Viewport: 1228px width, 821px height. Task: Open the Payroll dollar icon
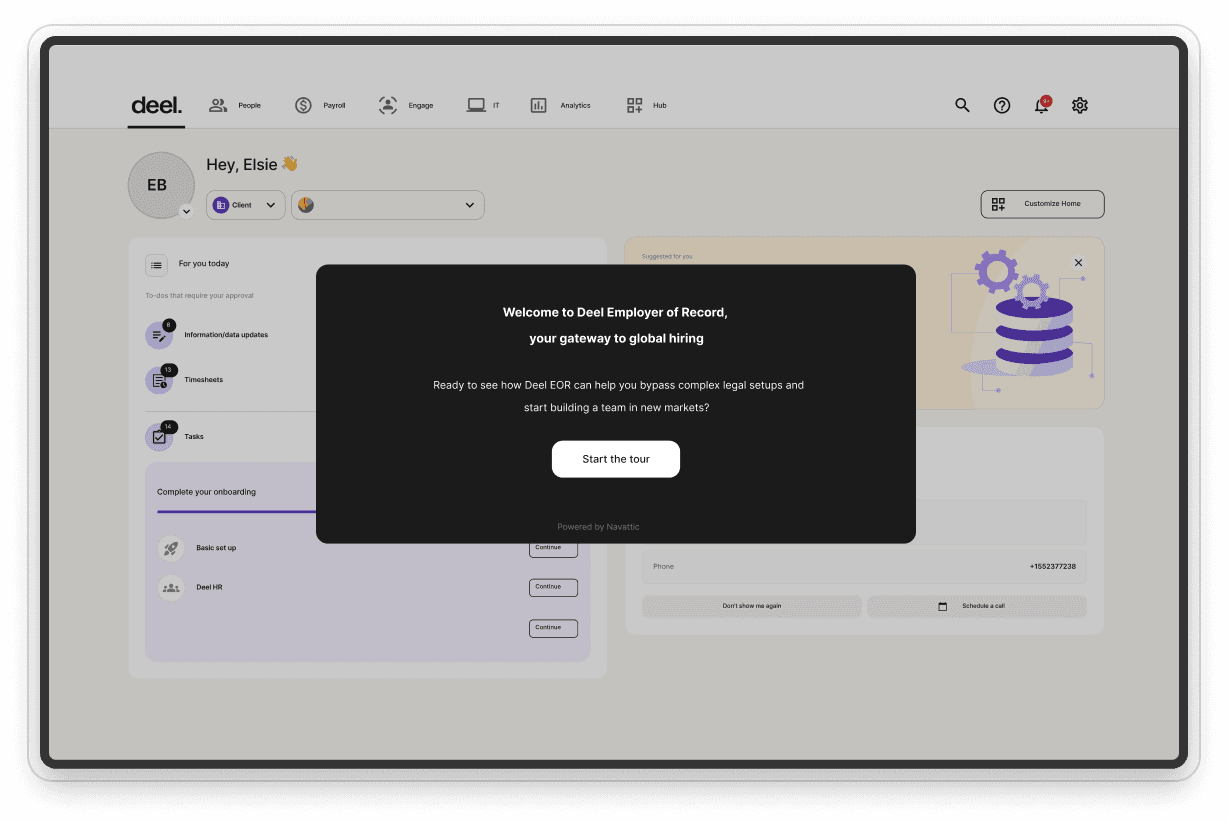(x=303, y=105)
